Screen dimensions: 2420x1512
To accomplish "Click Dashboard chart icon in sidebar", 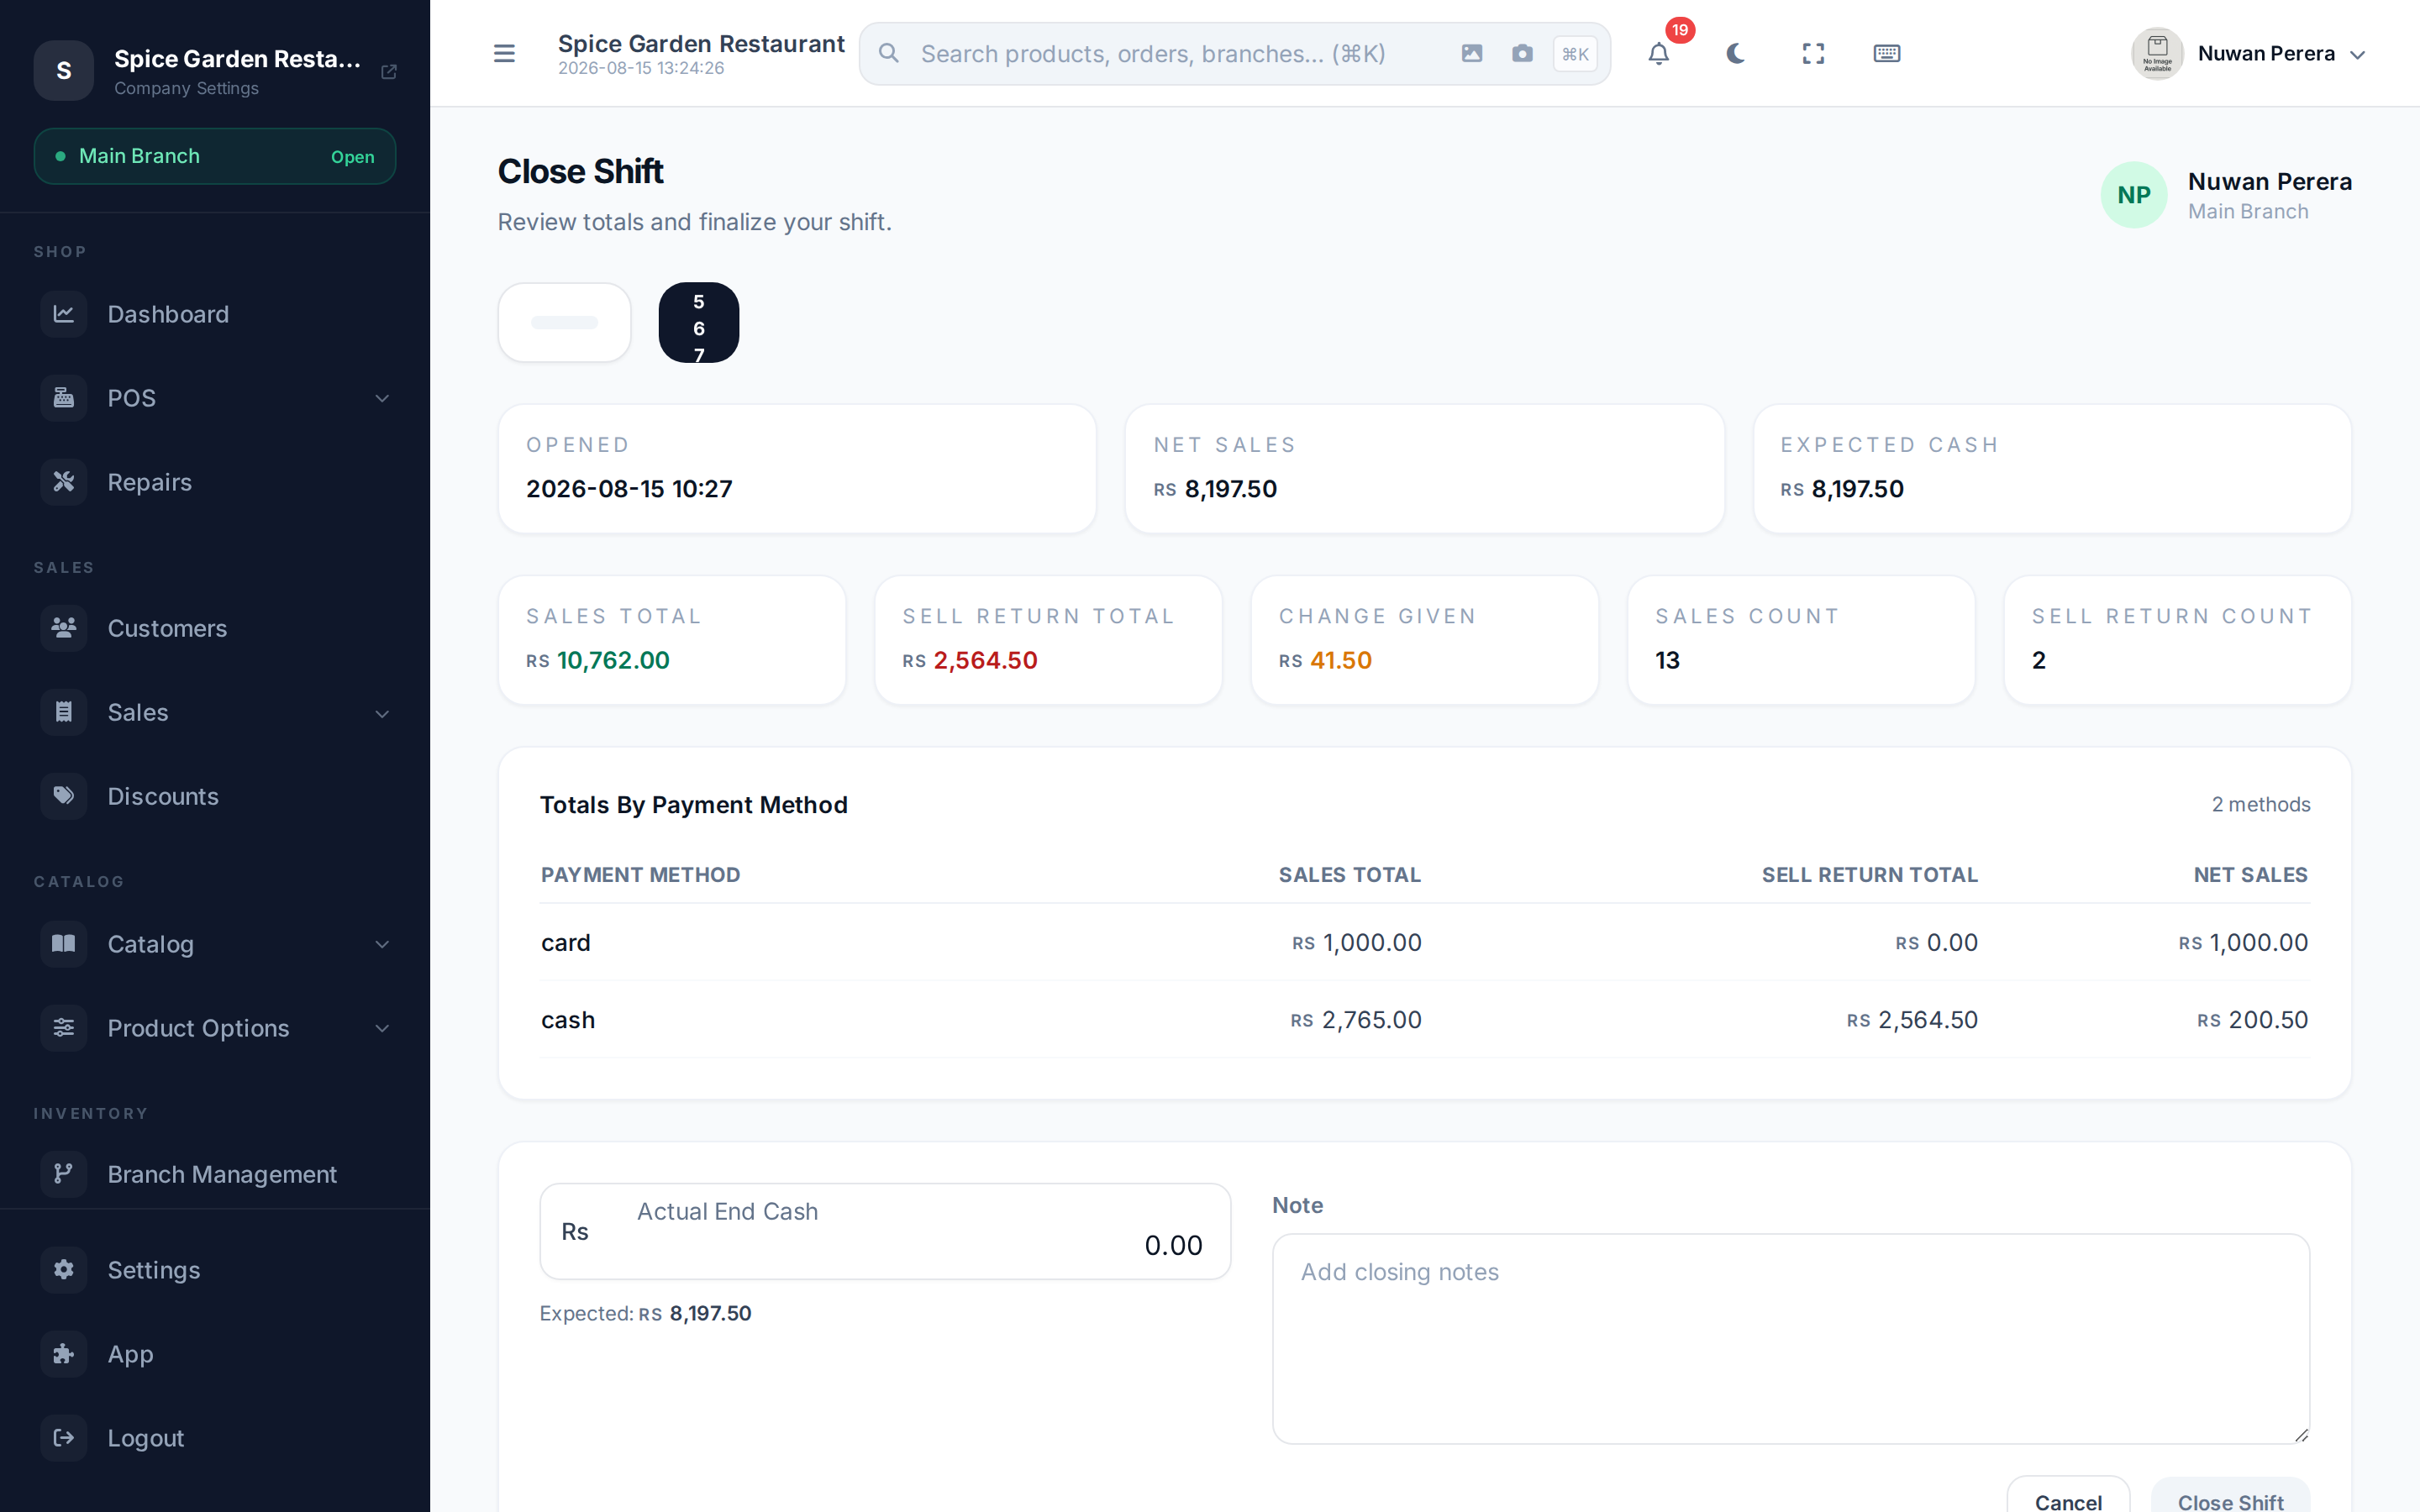I will (63, 314).
